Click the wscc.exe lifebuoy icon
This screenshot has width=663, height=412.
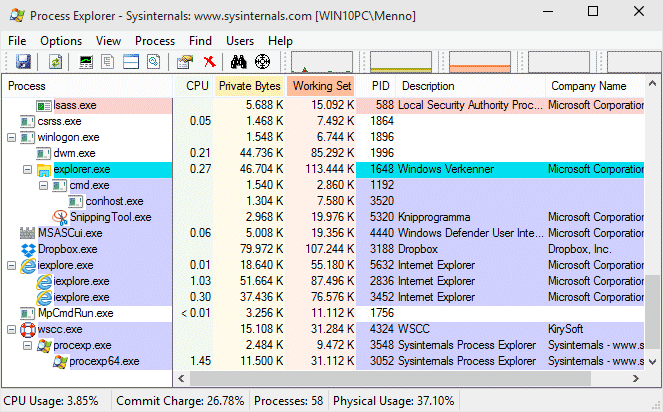[28, 329]
